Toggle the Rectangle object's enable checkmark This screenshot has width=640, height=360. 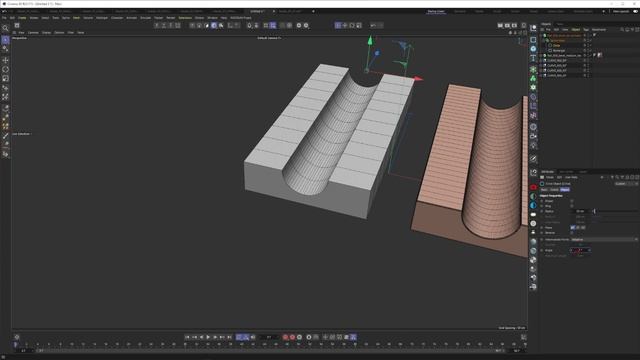point(590,50)
